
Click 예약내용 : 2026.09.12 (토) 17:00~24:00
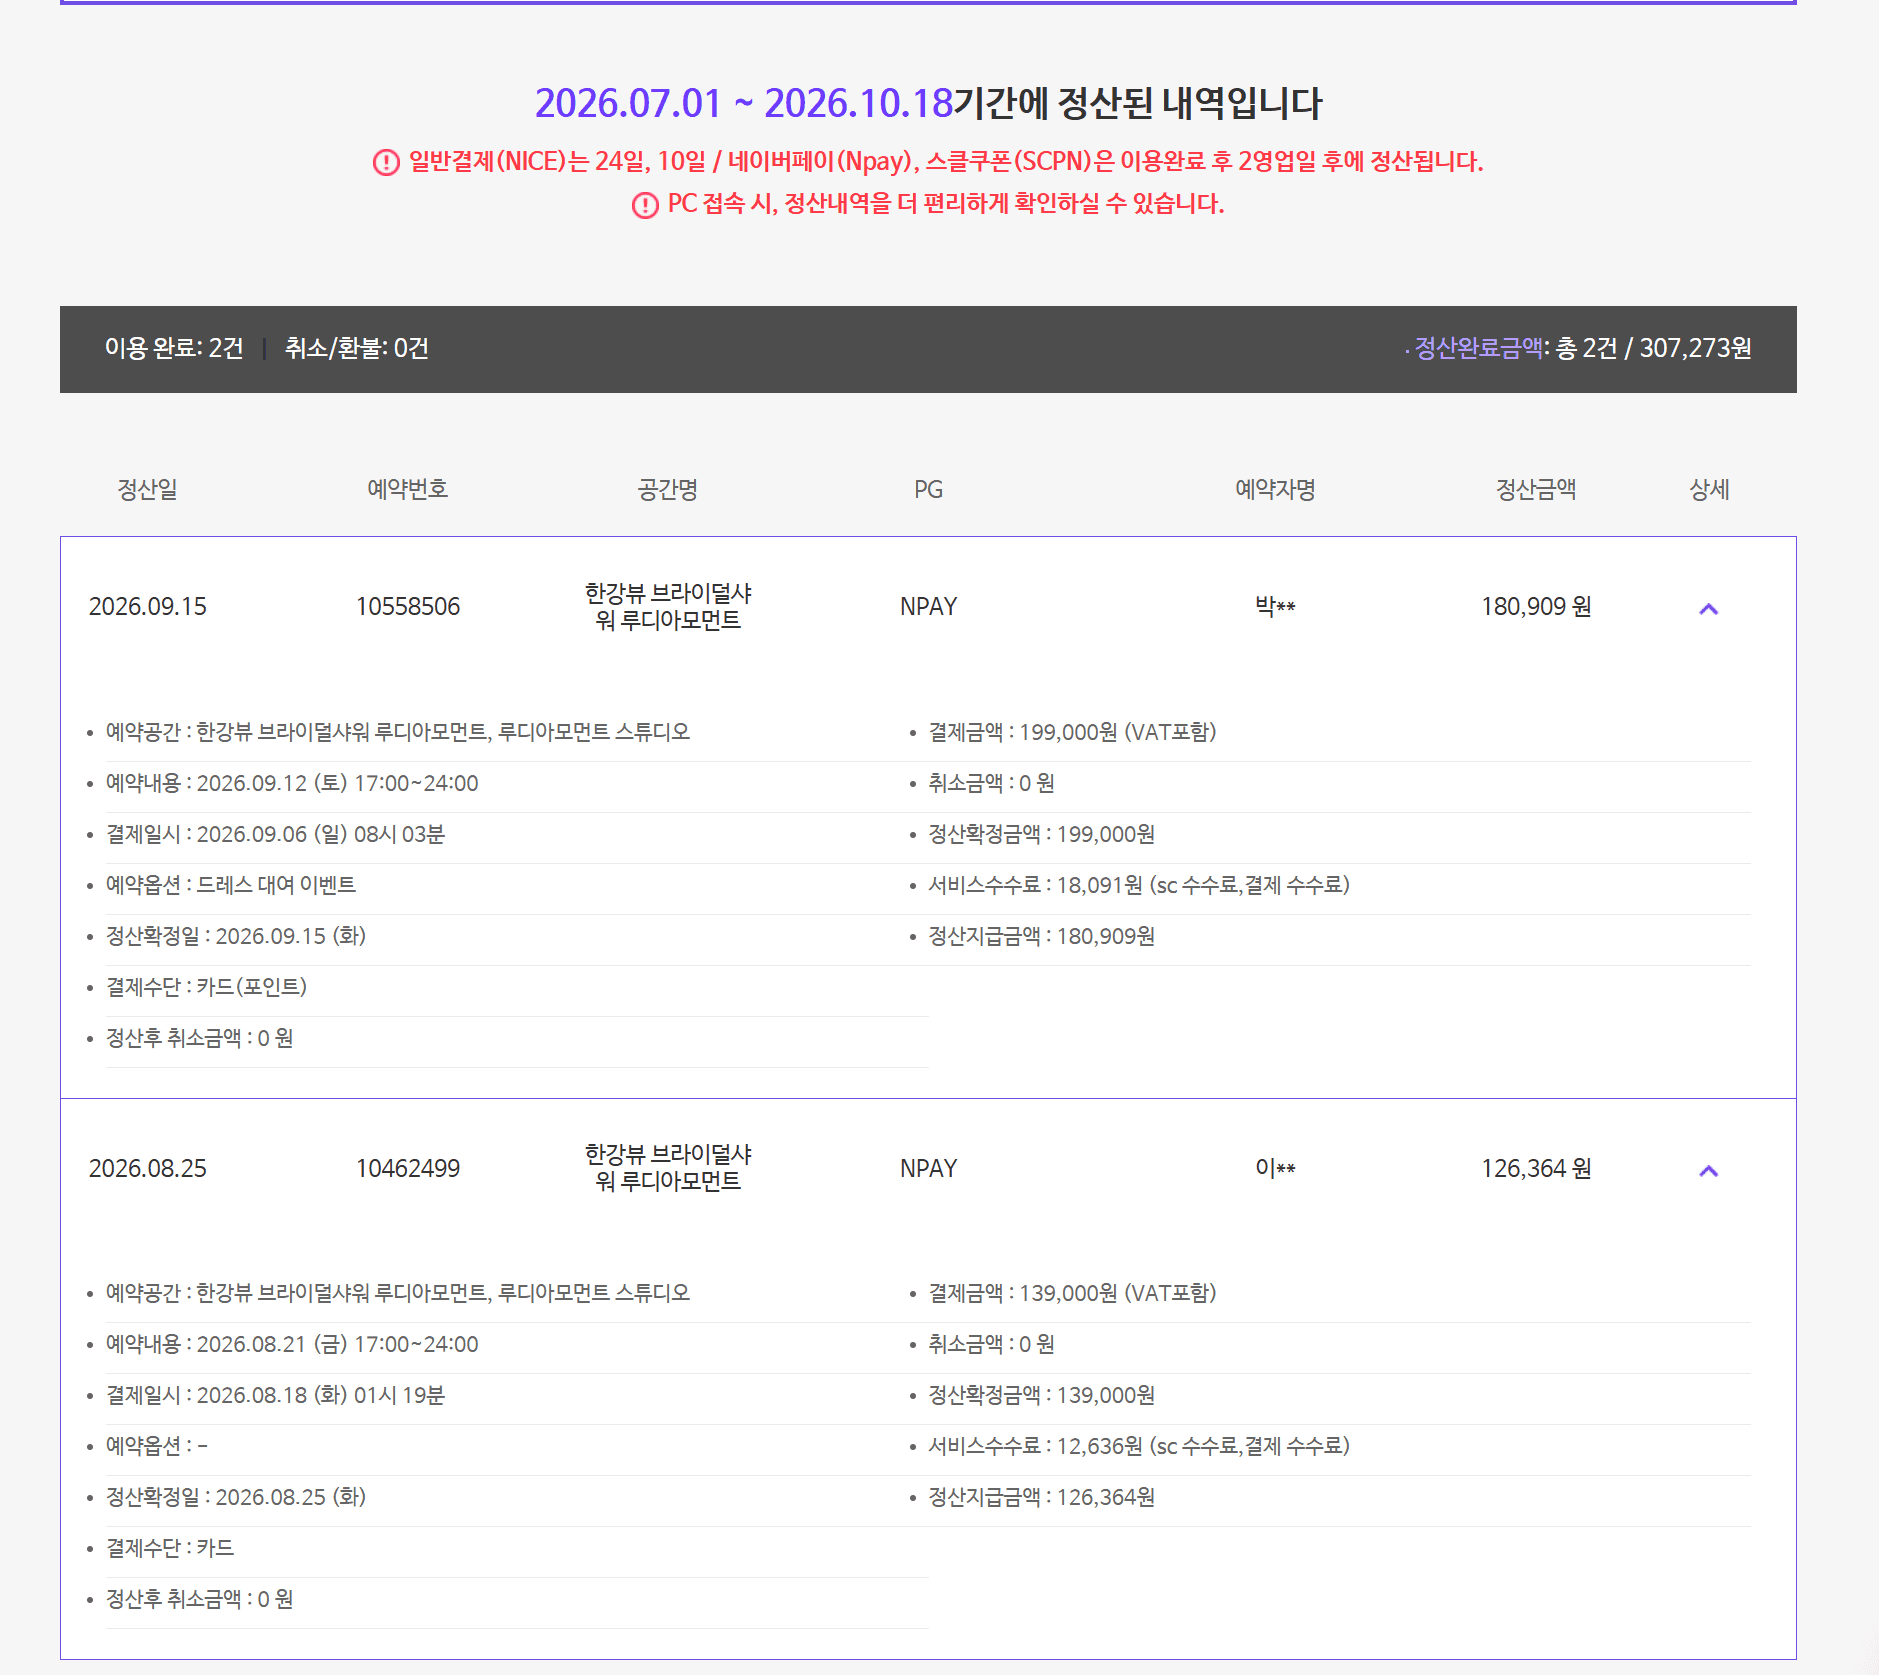pyautogui.click(x=292, y=783)
